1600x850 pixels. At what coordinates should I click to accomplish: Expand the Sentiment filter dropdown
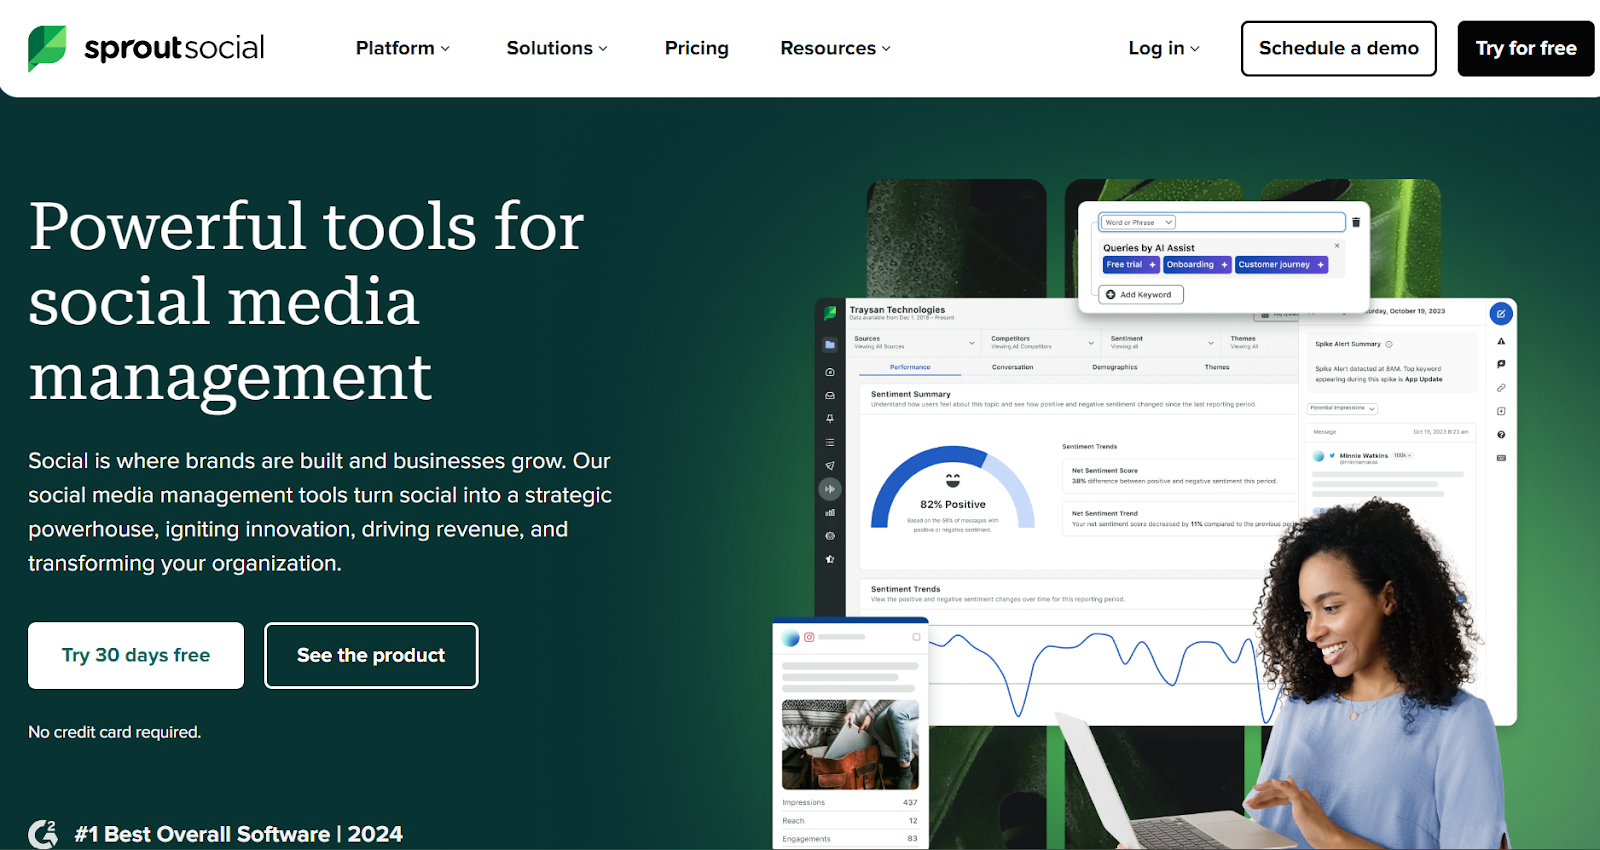click(1162, 343)
